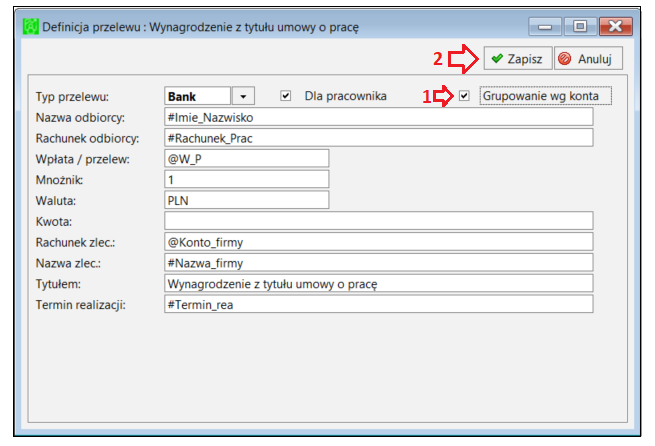Open the Typ przelewu dropdown arrow
655x446 pixels.
pyautogui.click(x=243, y=96)
